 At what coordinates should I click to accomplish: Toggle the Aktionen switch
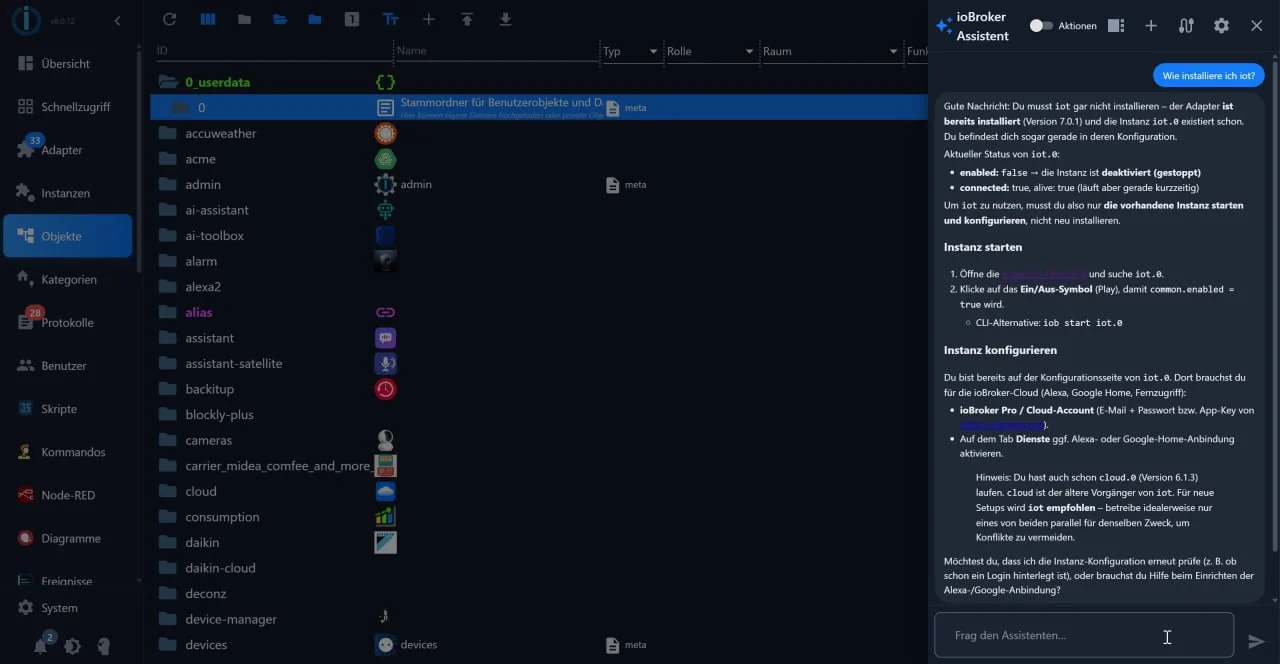point(1041,25)
